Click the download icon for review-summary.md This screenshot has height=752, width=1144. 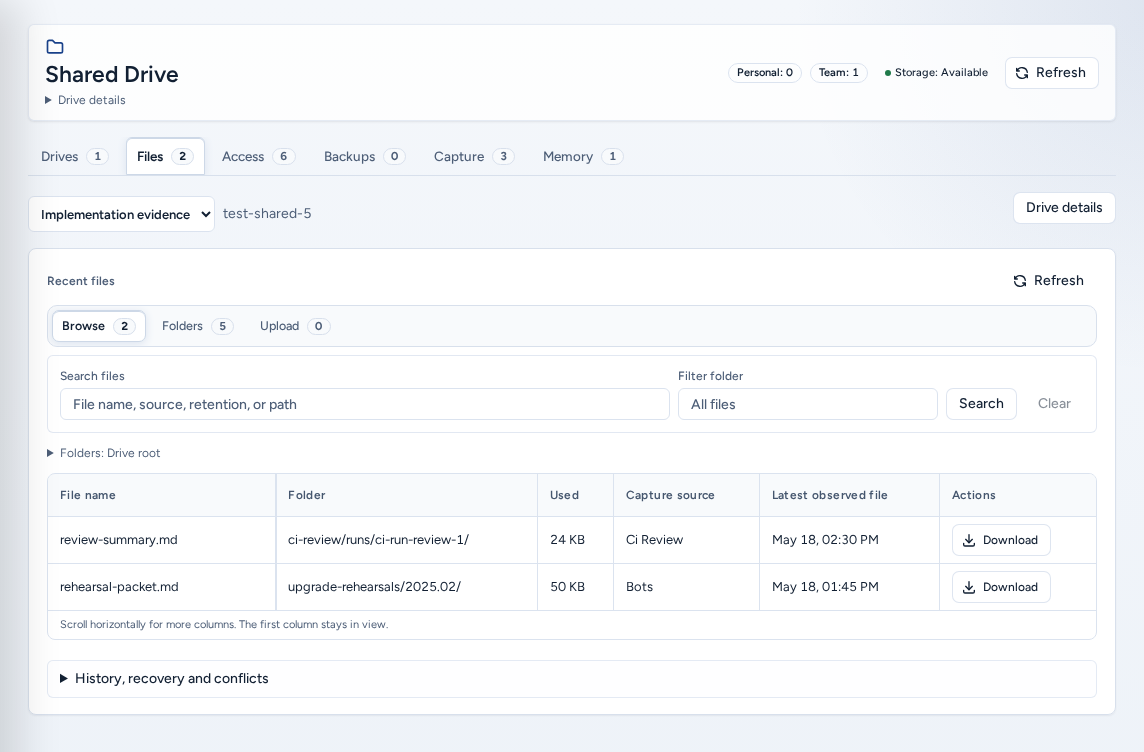click(x=969, y=540)
